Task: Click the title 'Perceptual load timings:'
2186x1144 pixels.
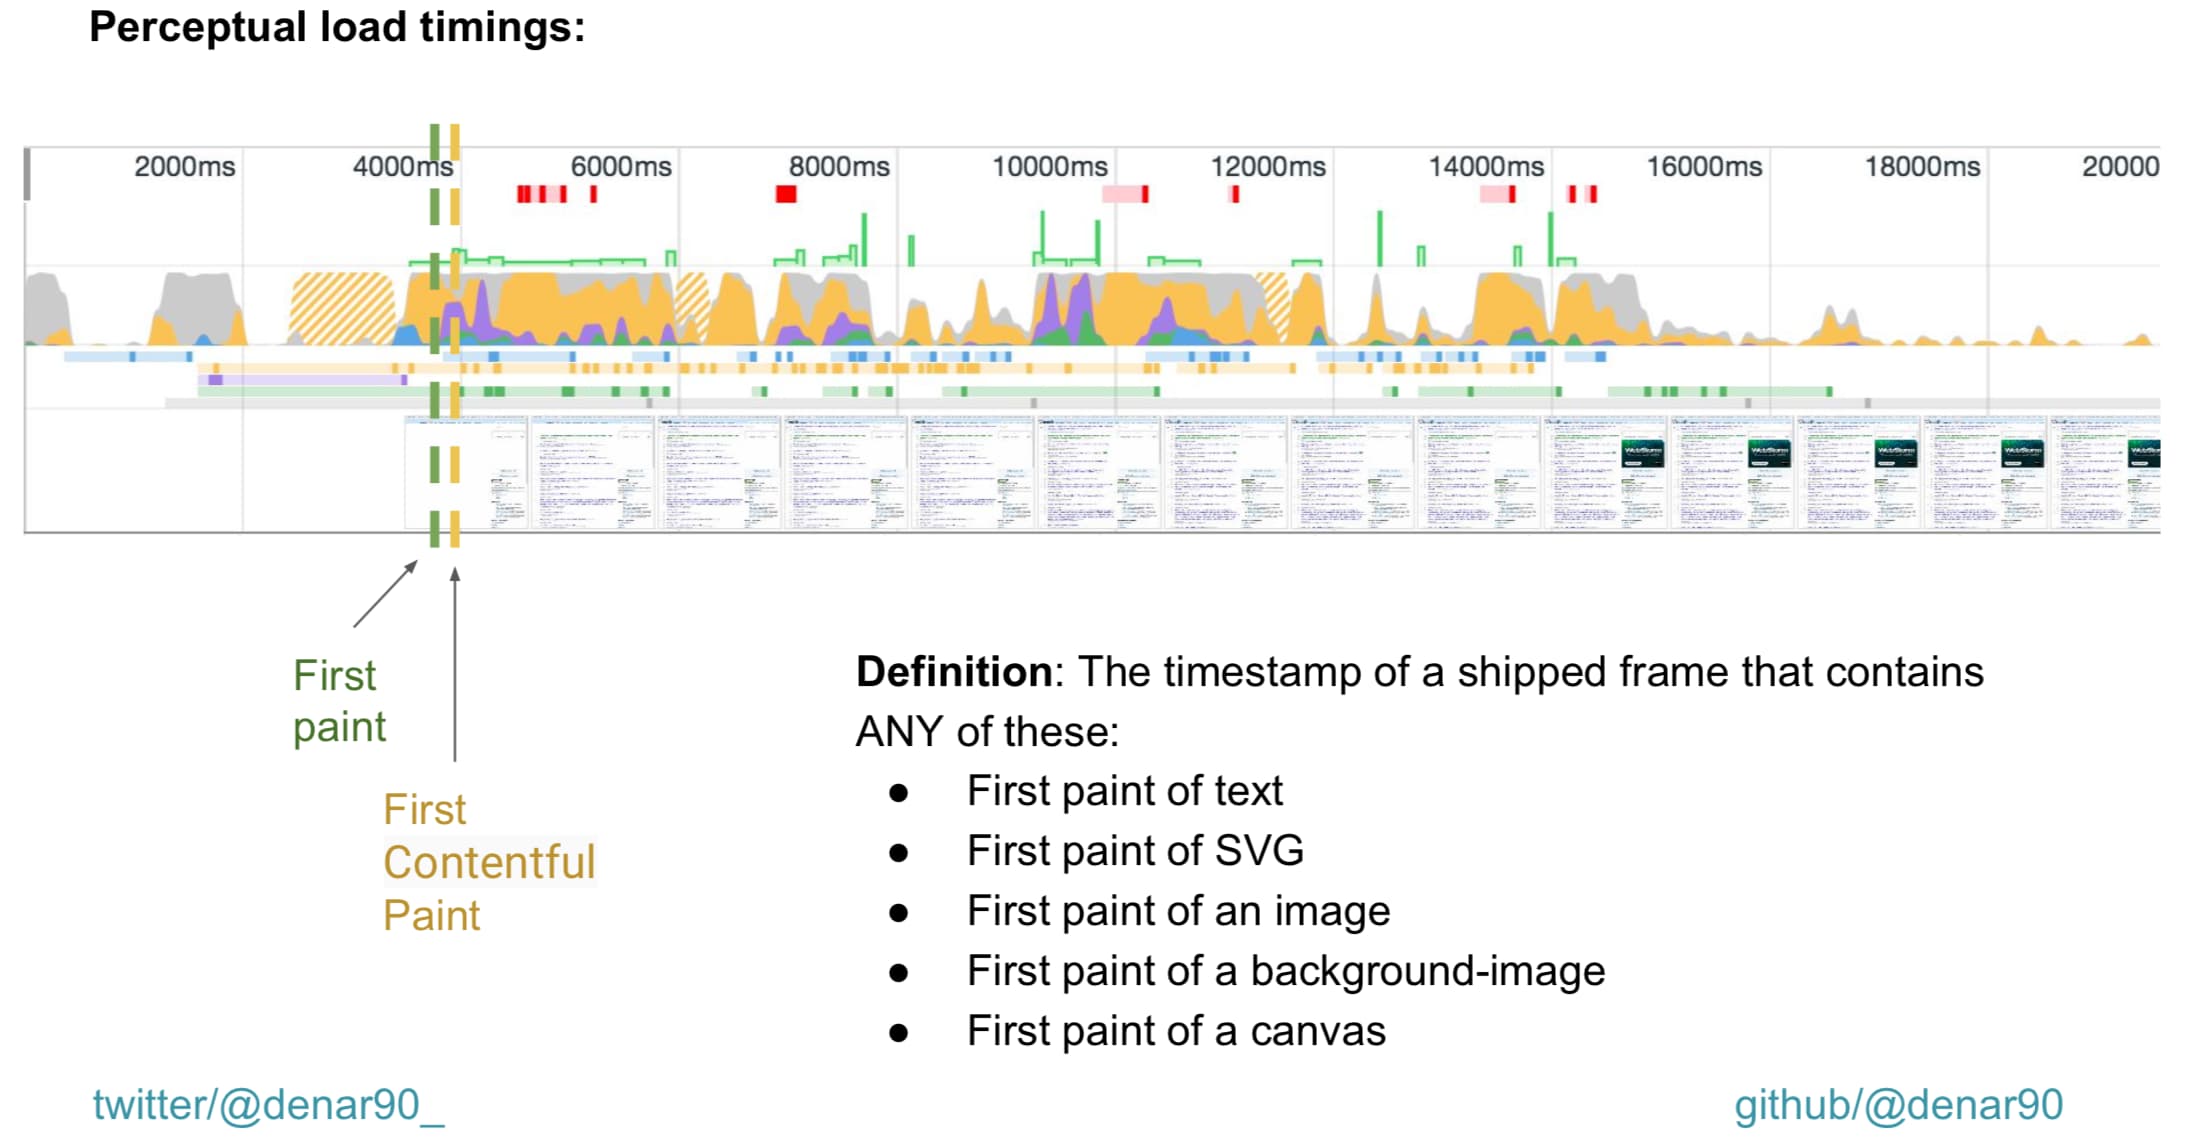Action: coord(336,26)
